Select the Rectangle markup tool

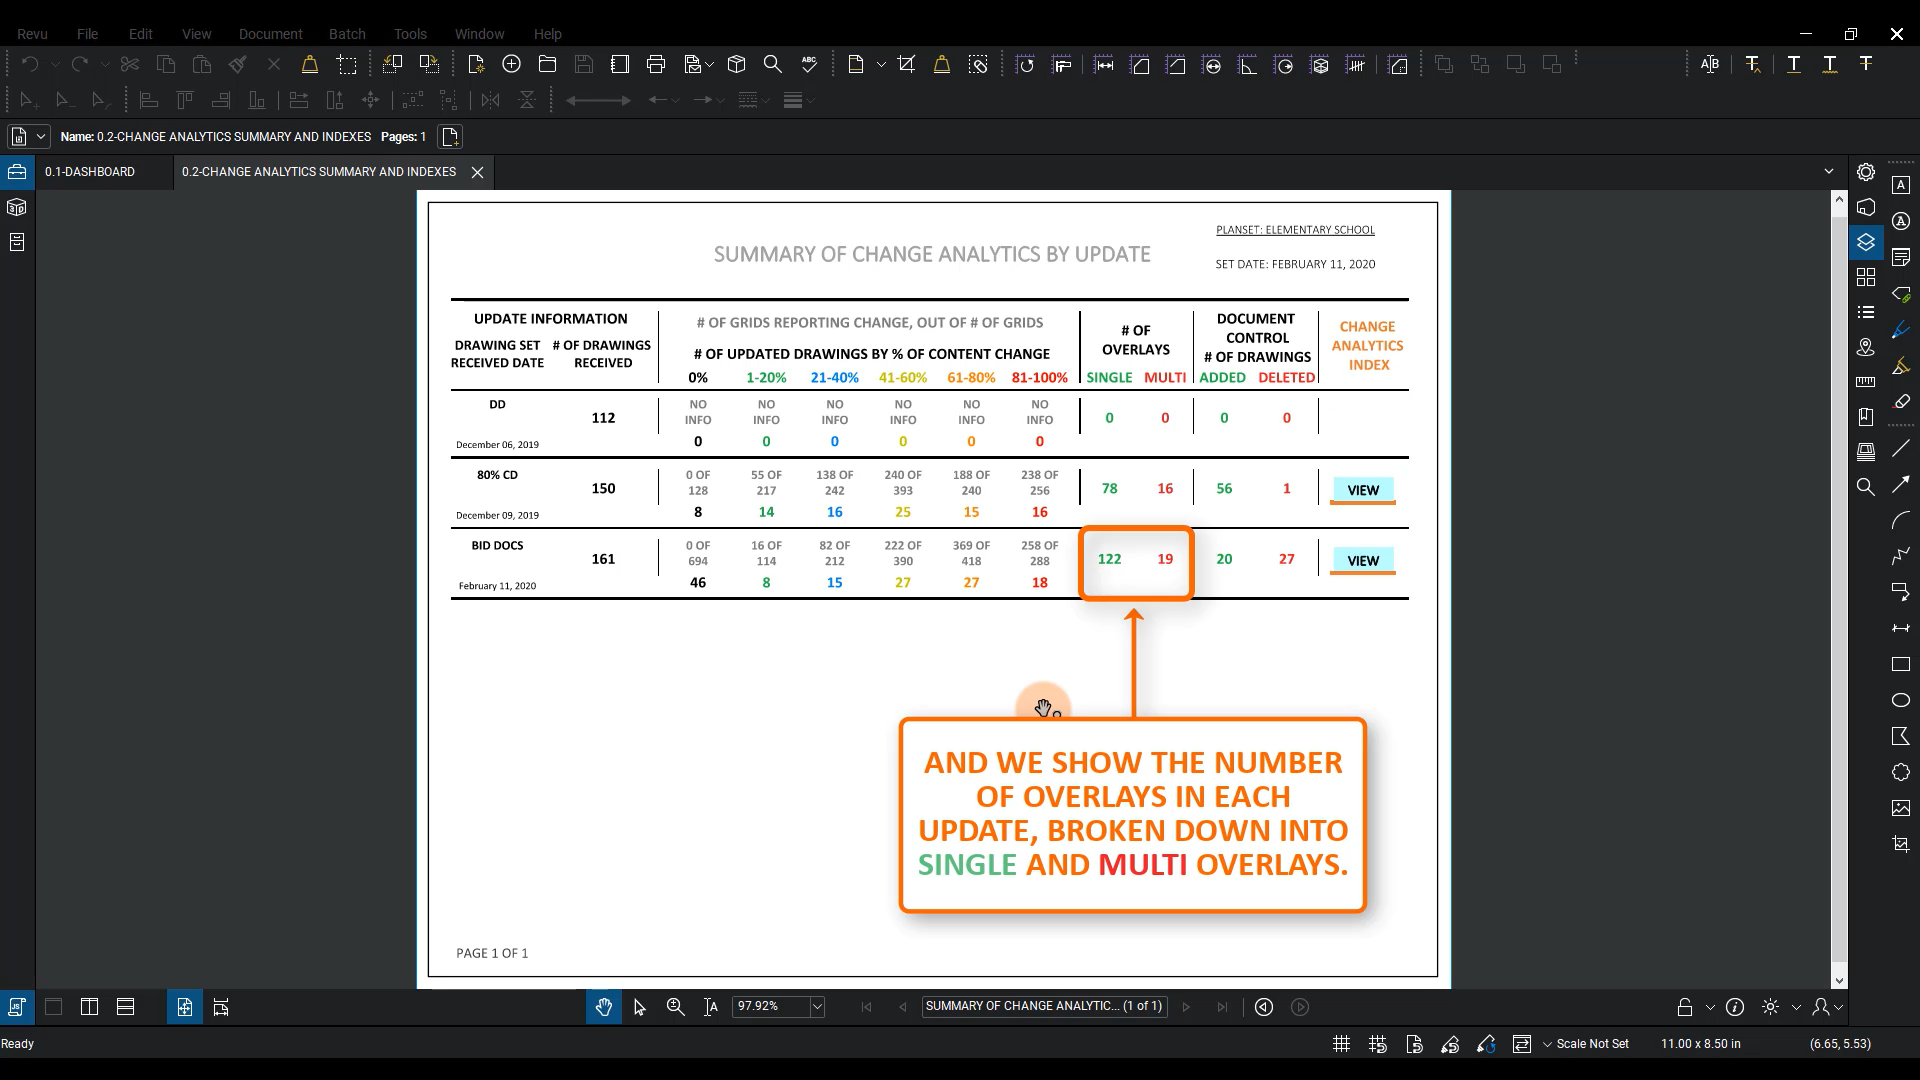tap(1901, 664)
